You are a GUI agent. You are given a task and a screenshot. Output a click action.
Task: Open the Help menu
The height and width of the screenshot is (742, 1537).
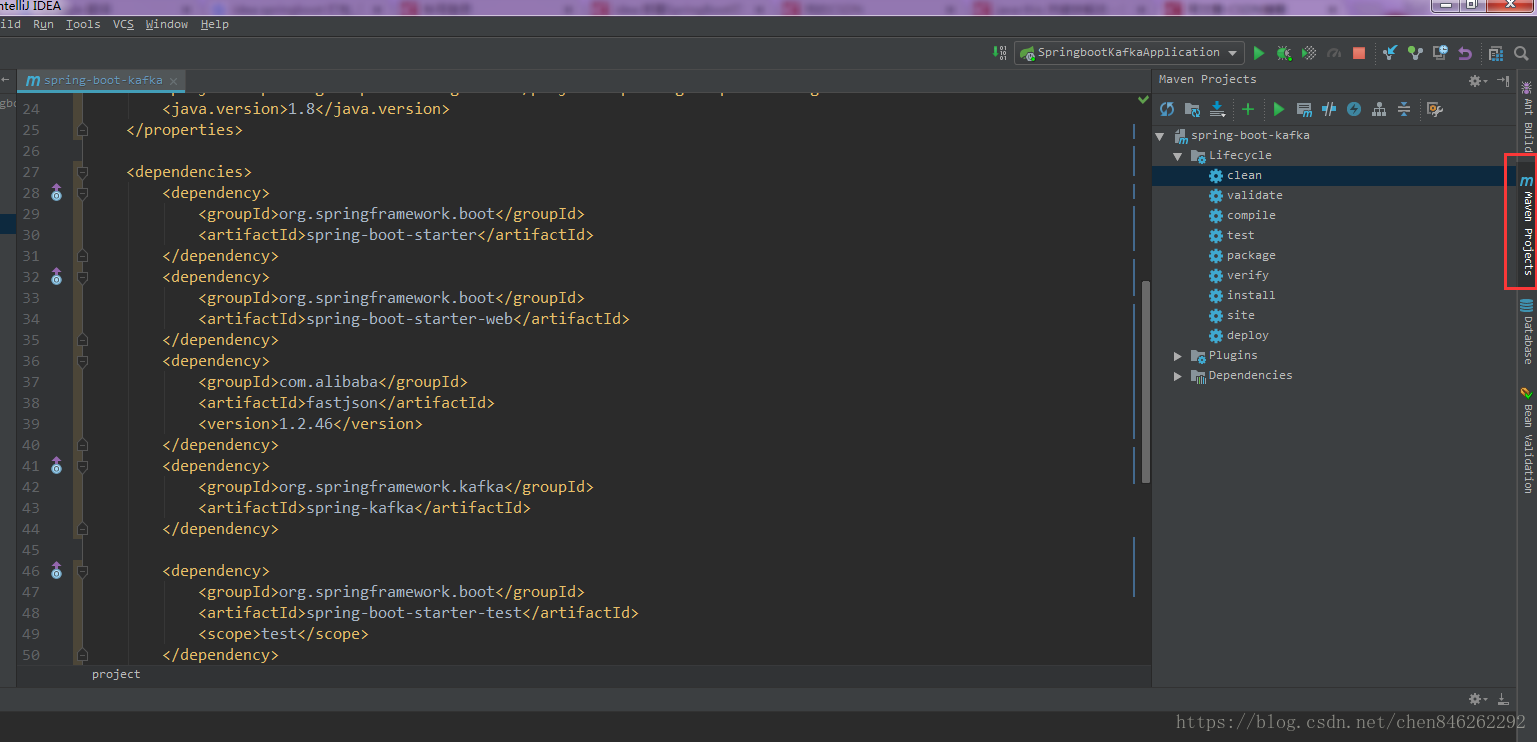point(214,24)
